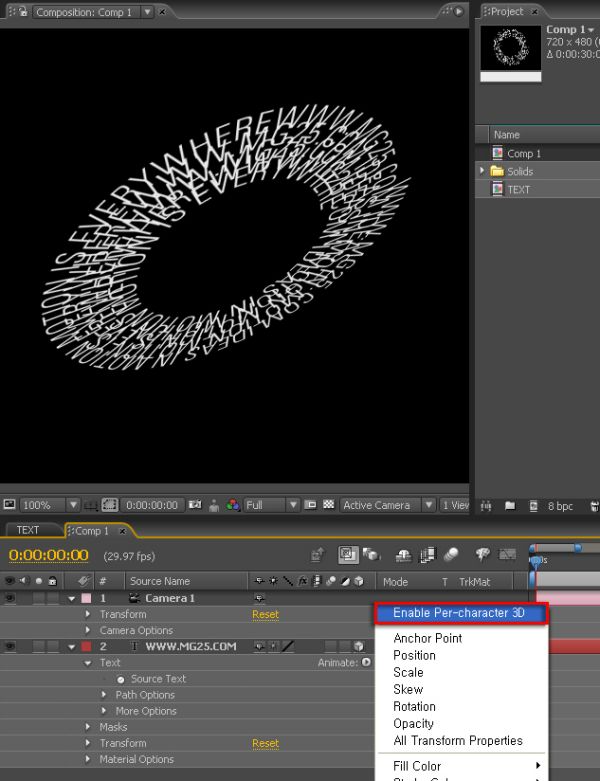Expand Transform under Camera 1
Viewport: 600px width, 781px height.
click(88, 614)
